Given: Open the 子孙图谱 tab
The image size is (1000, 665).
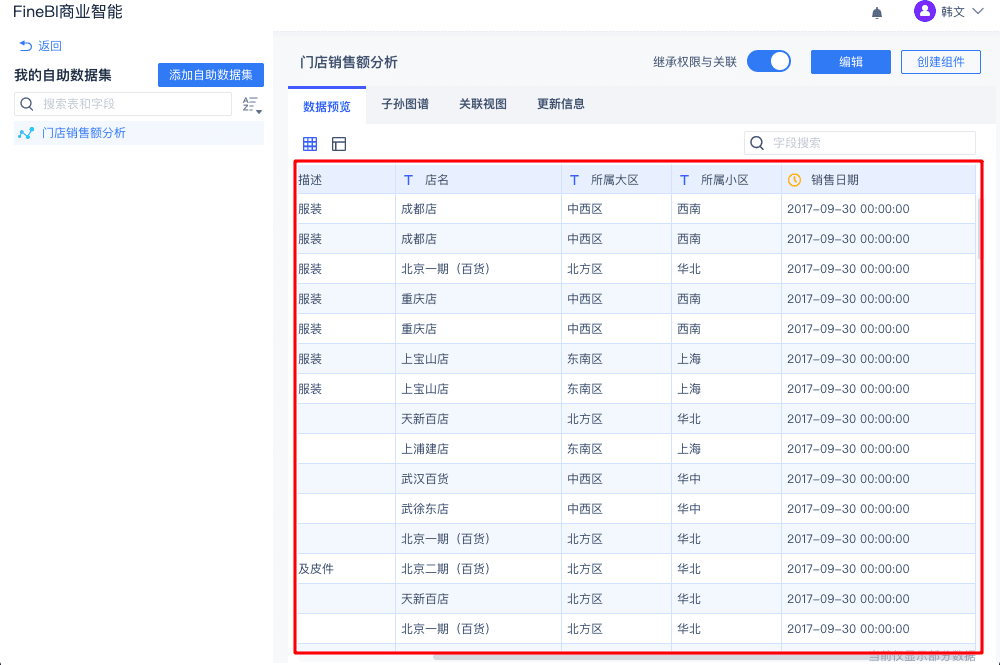Looking at the screenshot, I should 405,104.
